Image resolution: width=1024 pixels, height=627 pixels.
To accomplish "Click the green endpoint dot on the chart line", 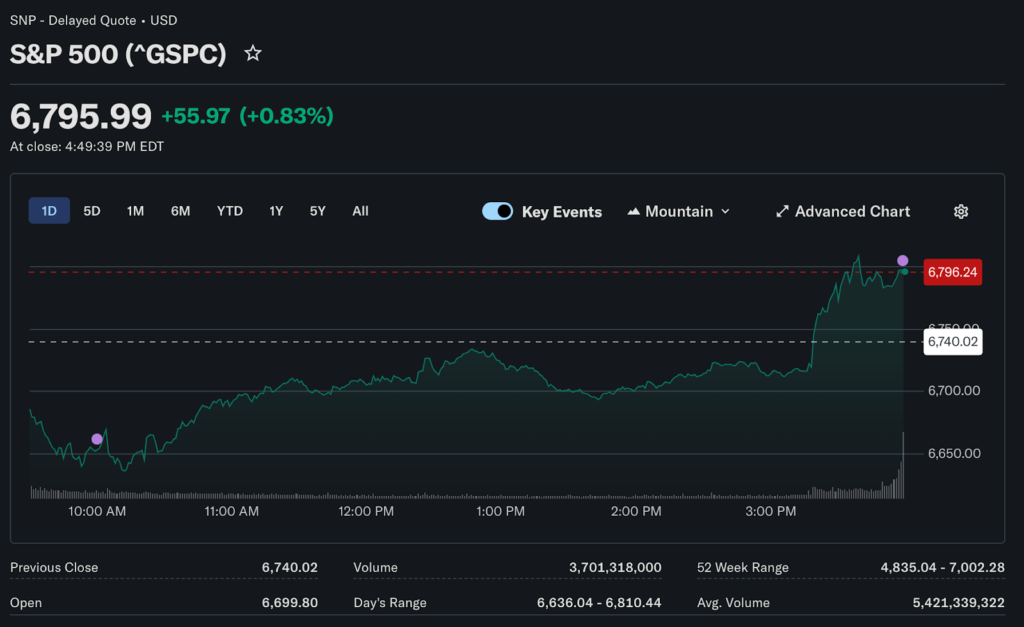I will 904,271.
